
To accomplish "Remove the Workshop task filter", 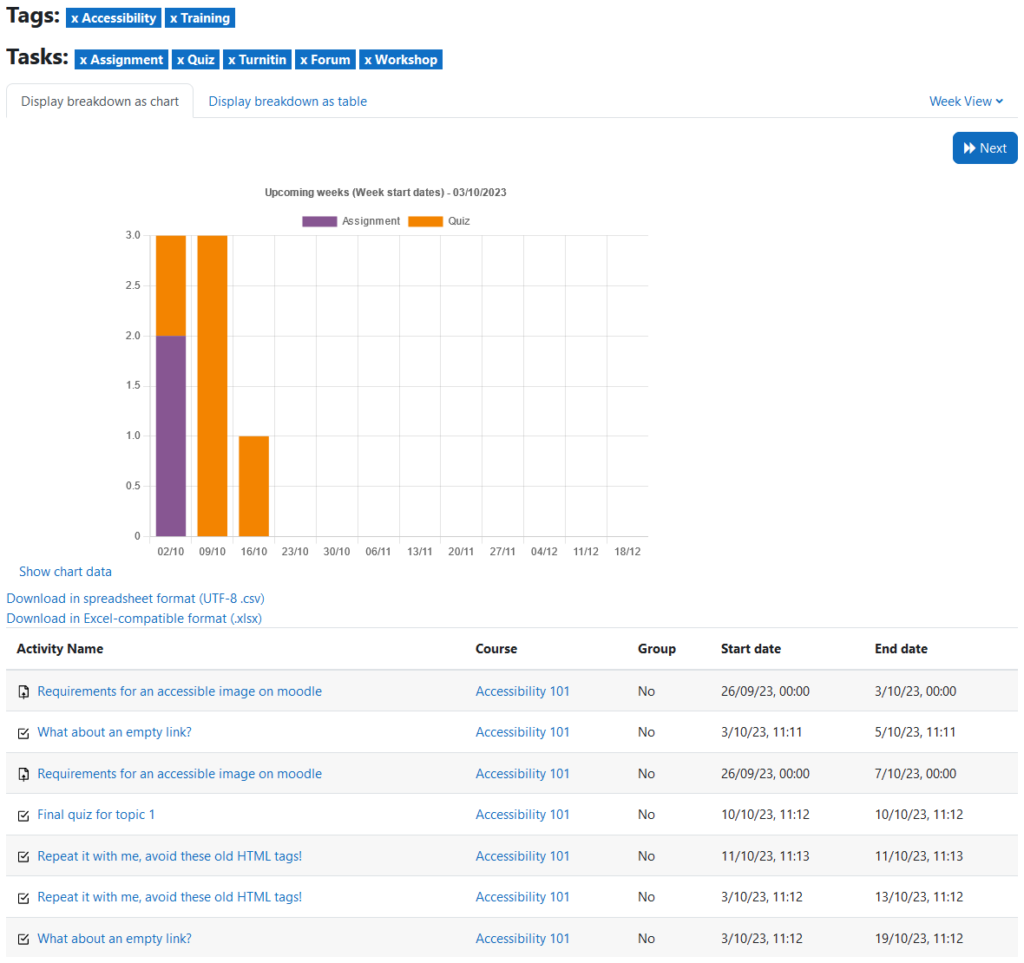I will 401,59.
